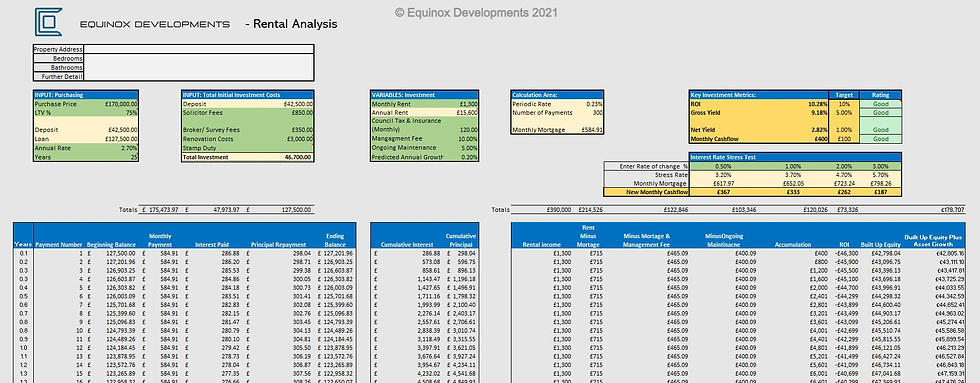Select the Years value 25

134,157
